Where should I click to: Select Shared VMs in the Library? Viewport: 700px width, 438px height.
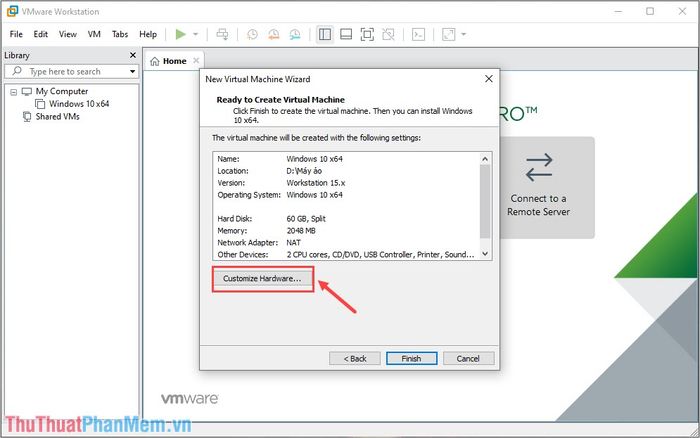(58, 117)
